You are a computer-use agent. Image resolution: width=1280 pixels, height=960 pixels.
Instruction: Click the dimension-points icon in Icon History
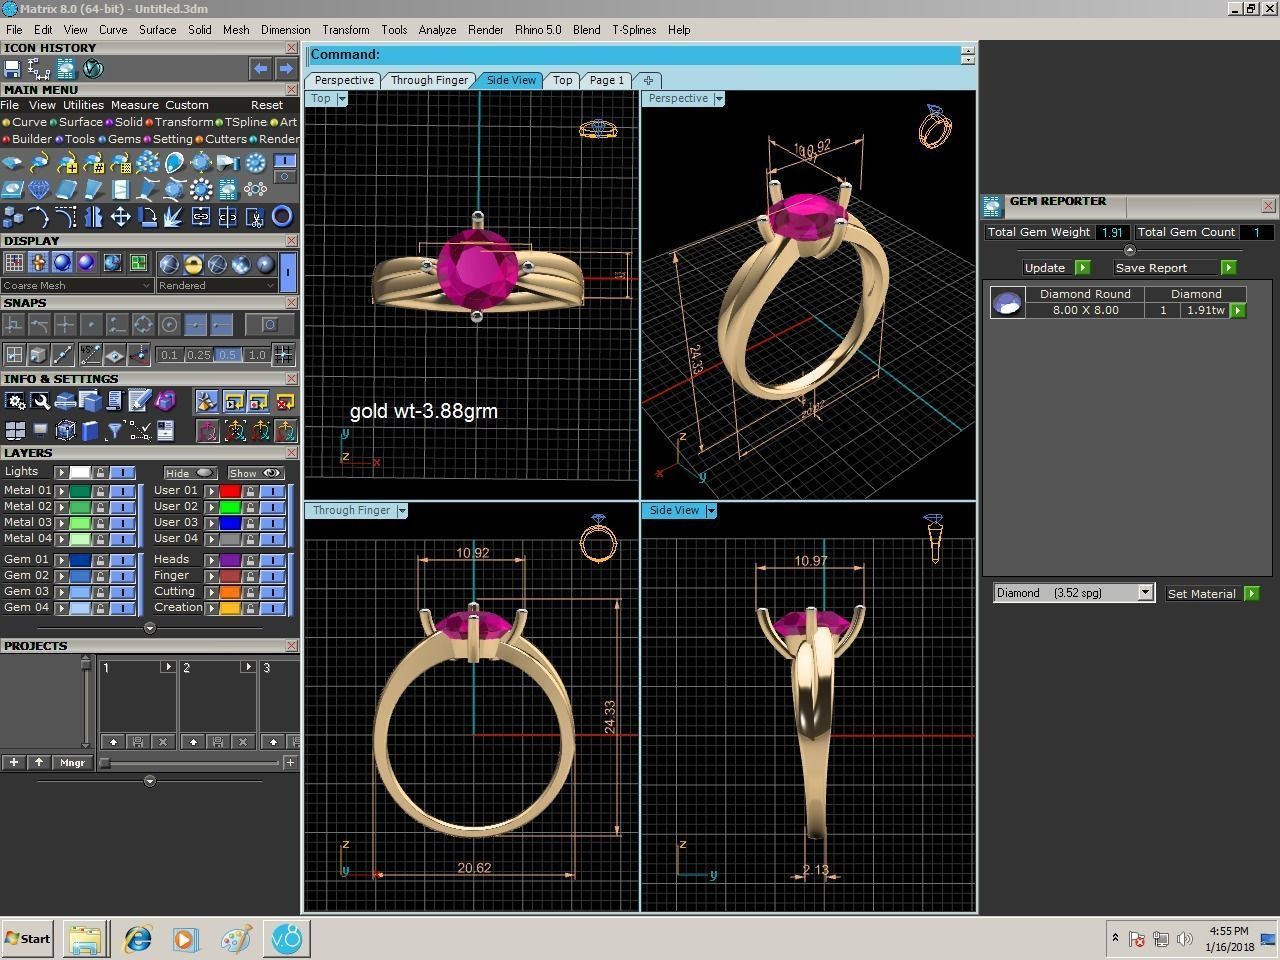click(39, 69)
